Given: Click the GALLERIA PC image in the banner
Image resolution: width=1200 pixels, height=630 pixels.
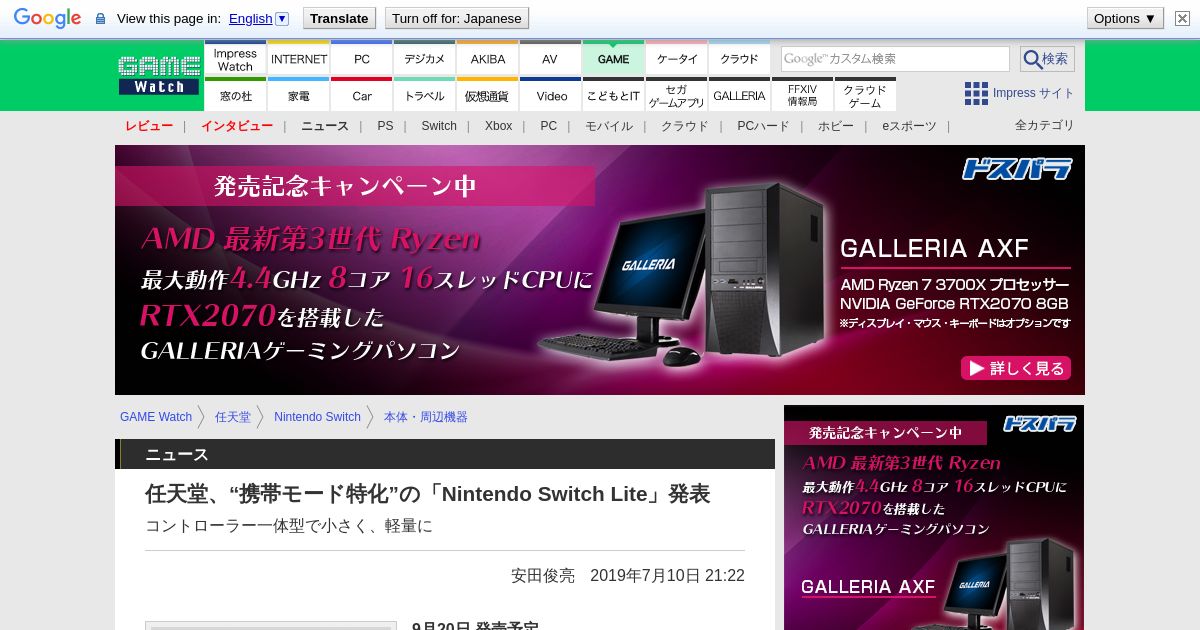Looking at the screenshot, I should (x=686, y=273).
